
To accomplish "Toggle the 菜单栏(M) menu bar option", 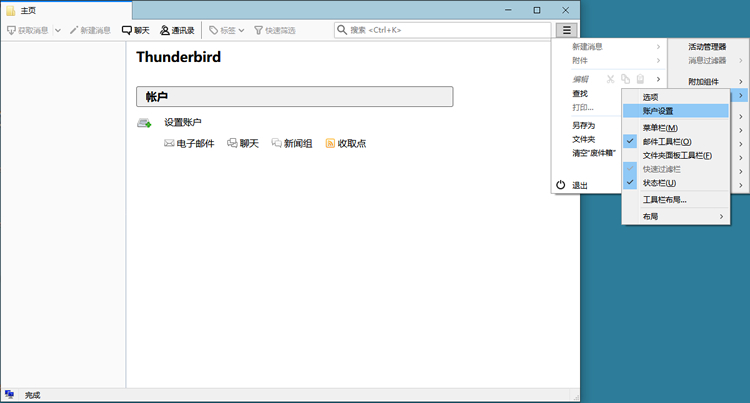I will pyautogui.click(x=676, y=128).
